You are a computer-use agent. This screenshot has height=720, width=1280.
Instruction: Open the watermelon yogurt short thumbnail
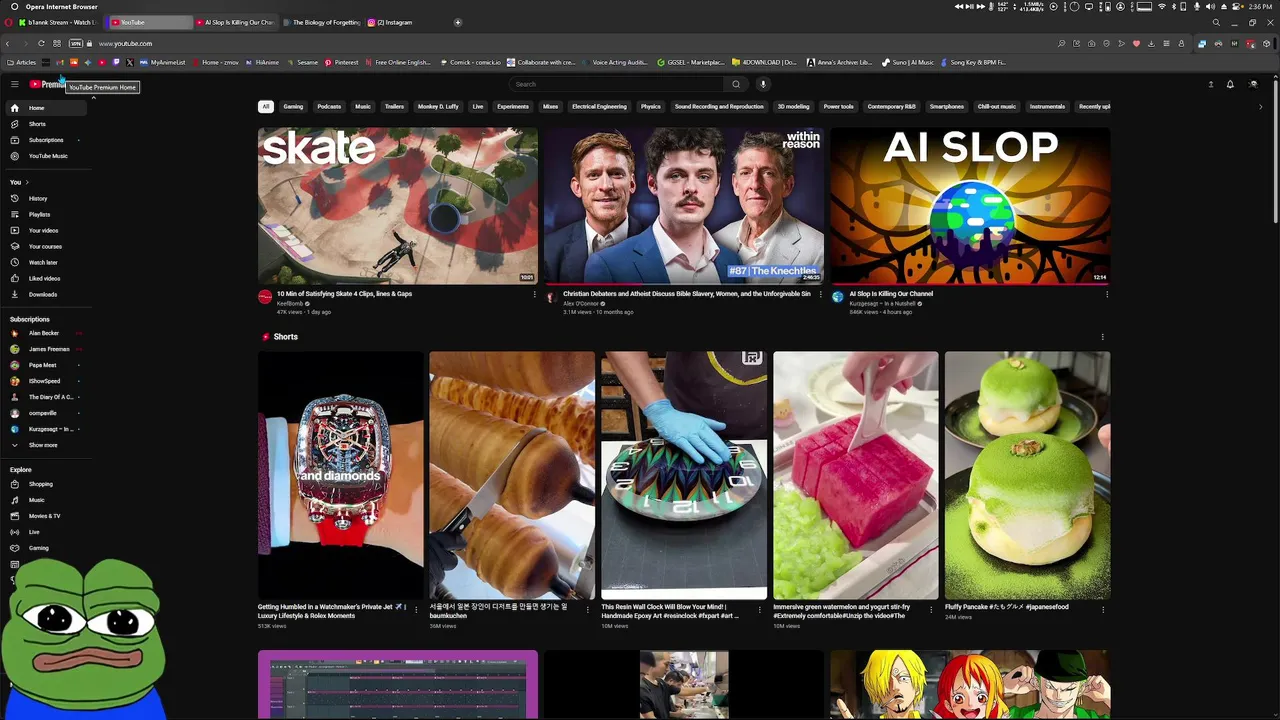(x=856, y=475)
